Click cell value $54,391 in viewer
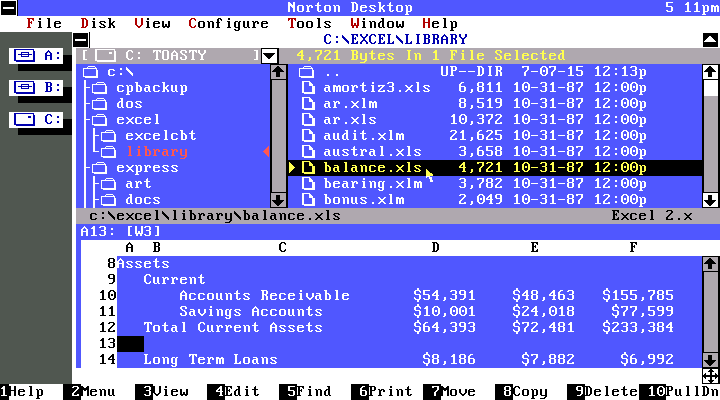Image resolution: width=720 pixels, height=400 pixels. (444, 296)
